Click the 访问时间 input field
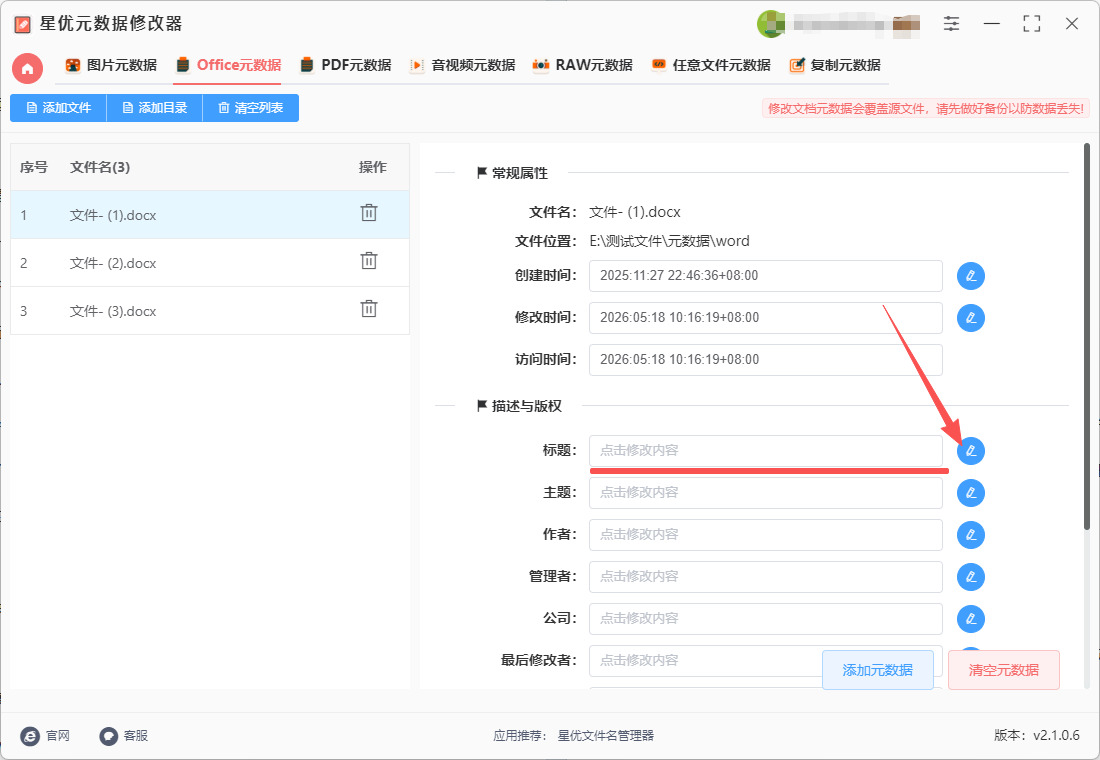The height and width of the screenshot is (760, 1100). (765, 360)
